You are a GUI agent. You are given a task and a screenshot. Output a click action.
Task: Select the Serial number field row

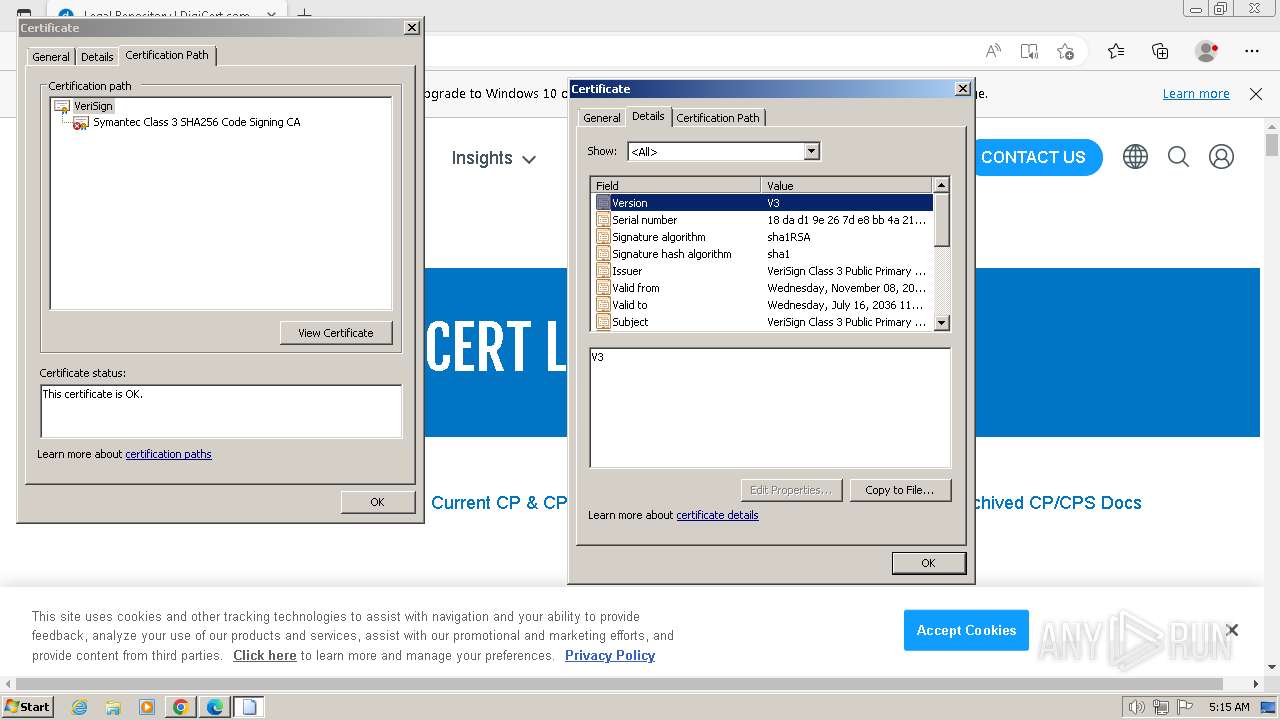(762, 220)
